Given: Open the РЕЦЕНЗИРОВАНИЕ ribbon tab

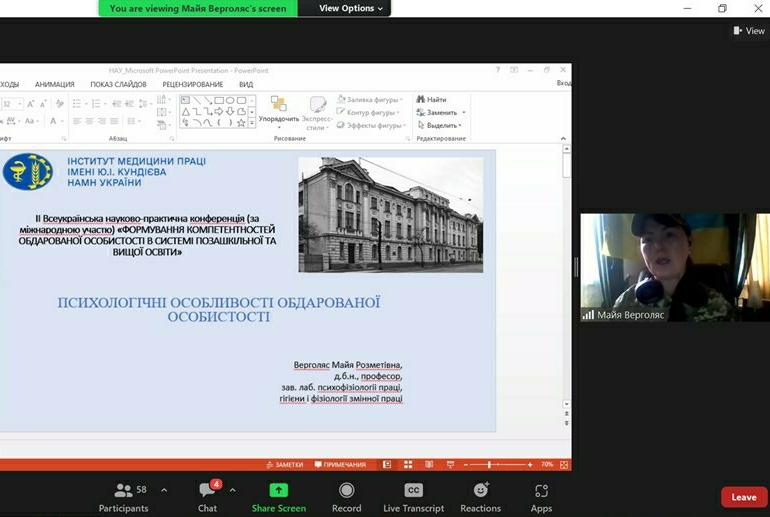Looking at the screenshot, I should [x=193, y=85].
